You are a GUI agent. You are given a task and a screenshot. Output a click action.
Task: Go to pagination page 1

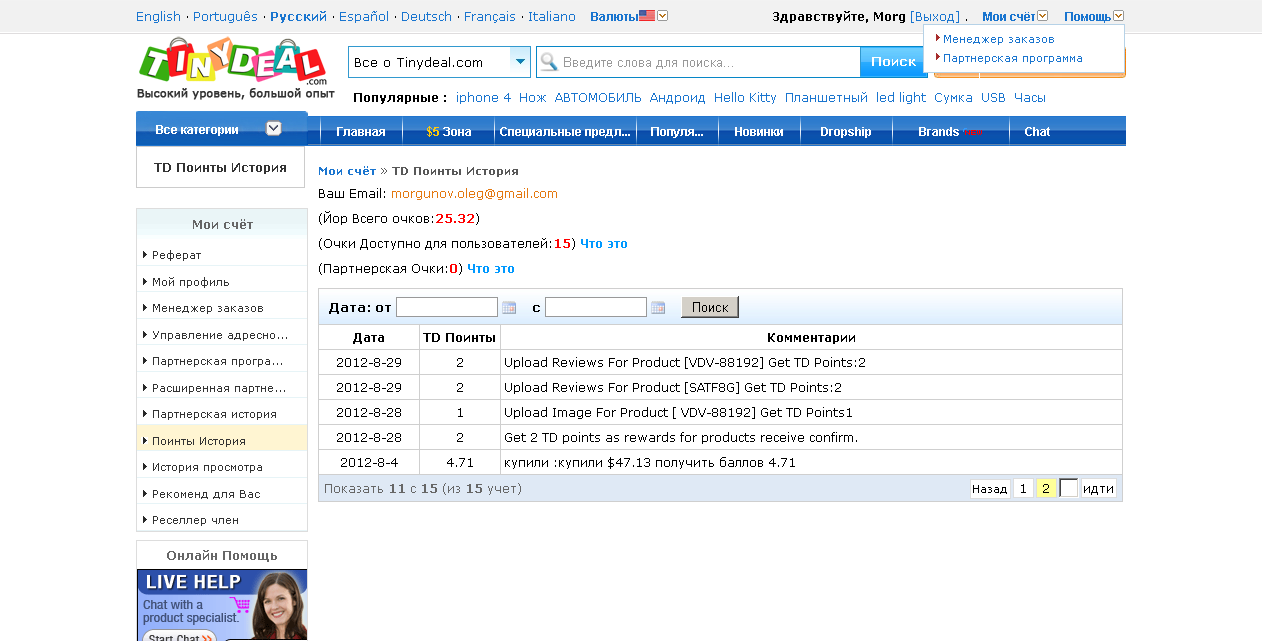1023,489
